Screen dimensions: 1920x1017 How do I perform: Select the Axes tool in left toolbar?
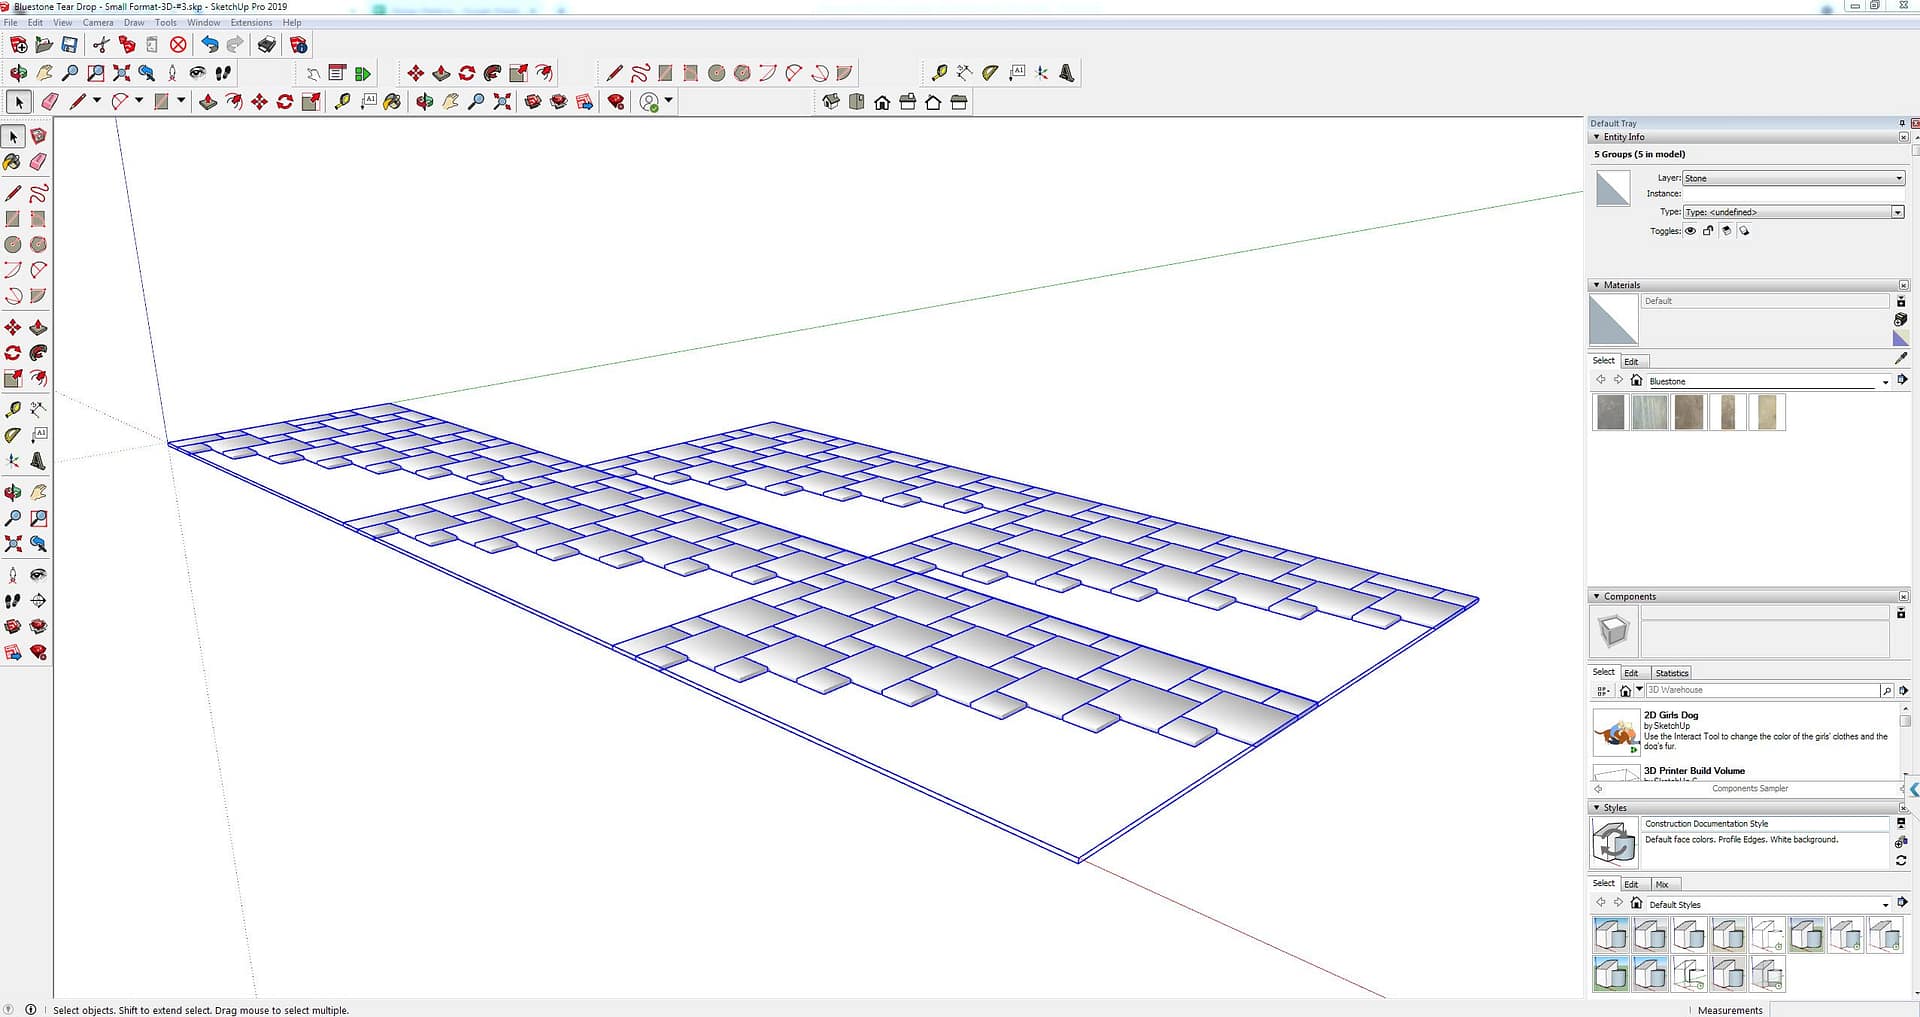point(12,461)
